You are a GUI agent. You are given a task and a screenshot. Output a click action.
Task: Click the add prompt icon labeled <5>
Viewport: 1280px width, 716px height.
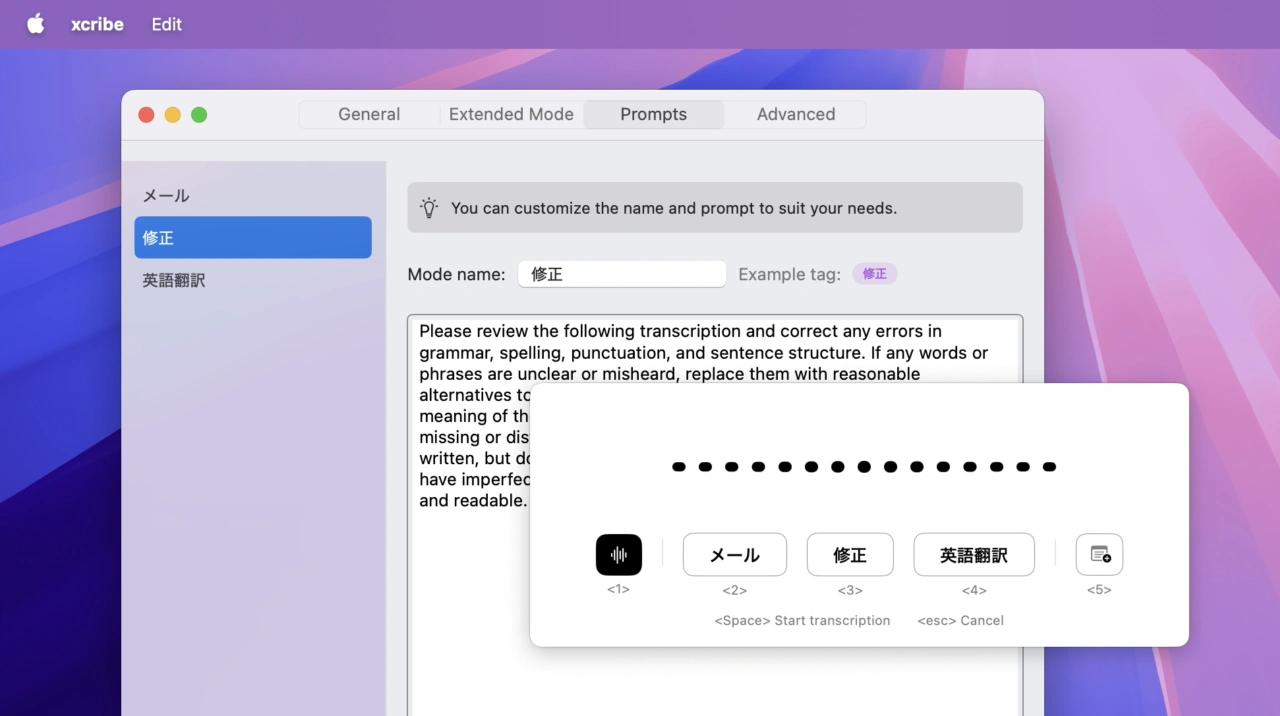[1099, 555]
